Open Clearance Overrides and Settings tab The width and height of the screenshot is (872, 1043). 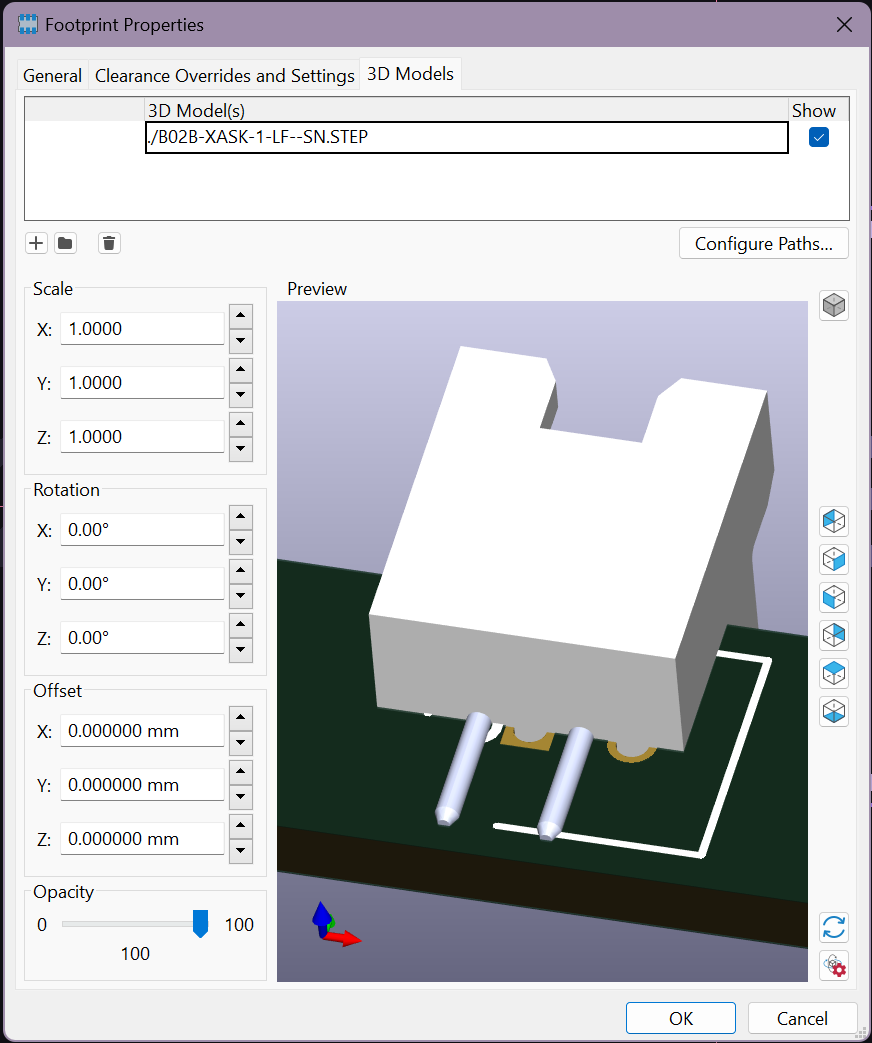point(224,76)
